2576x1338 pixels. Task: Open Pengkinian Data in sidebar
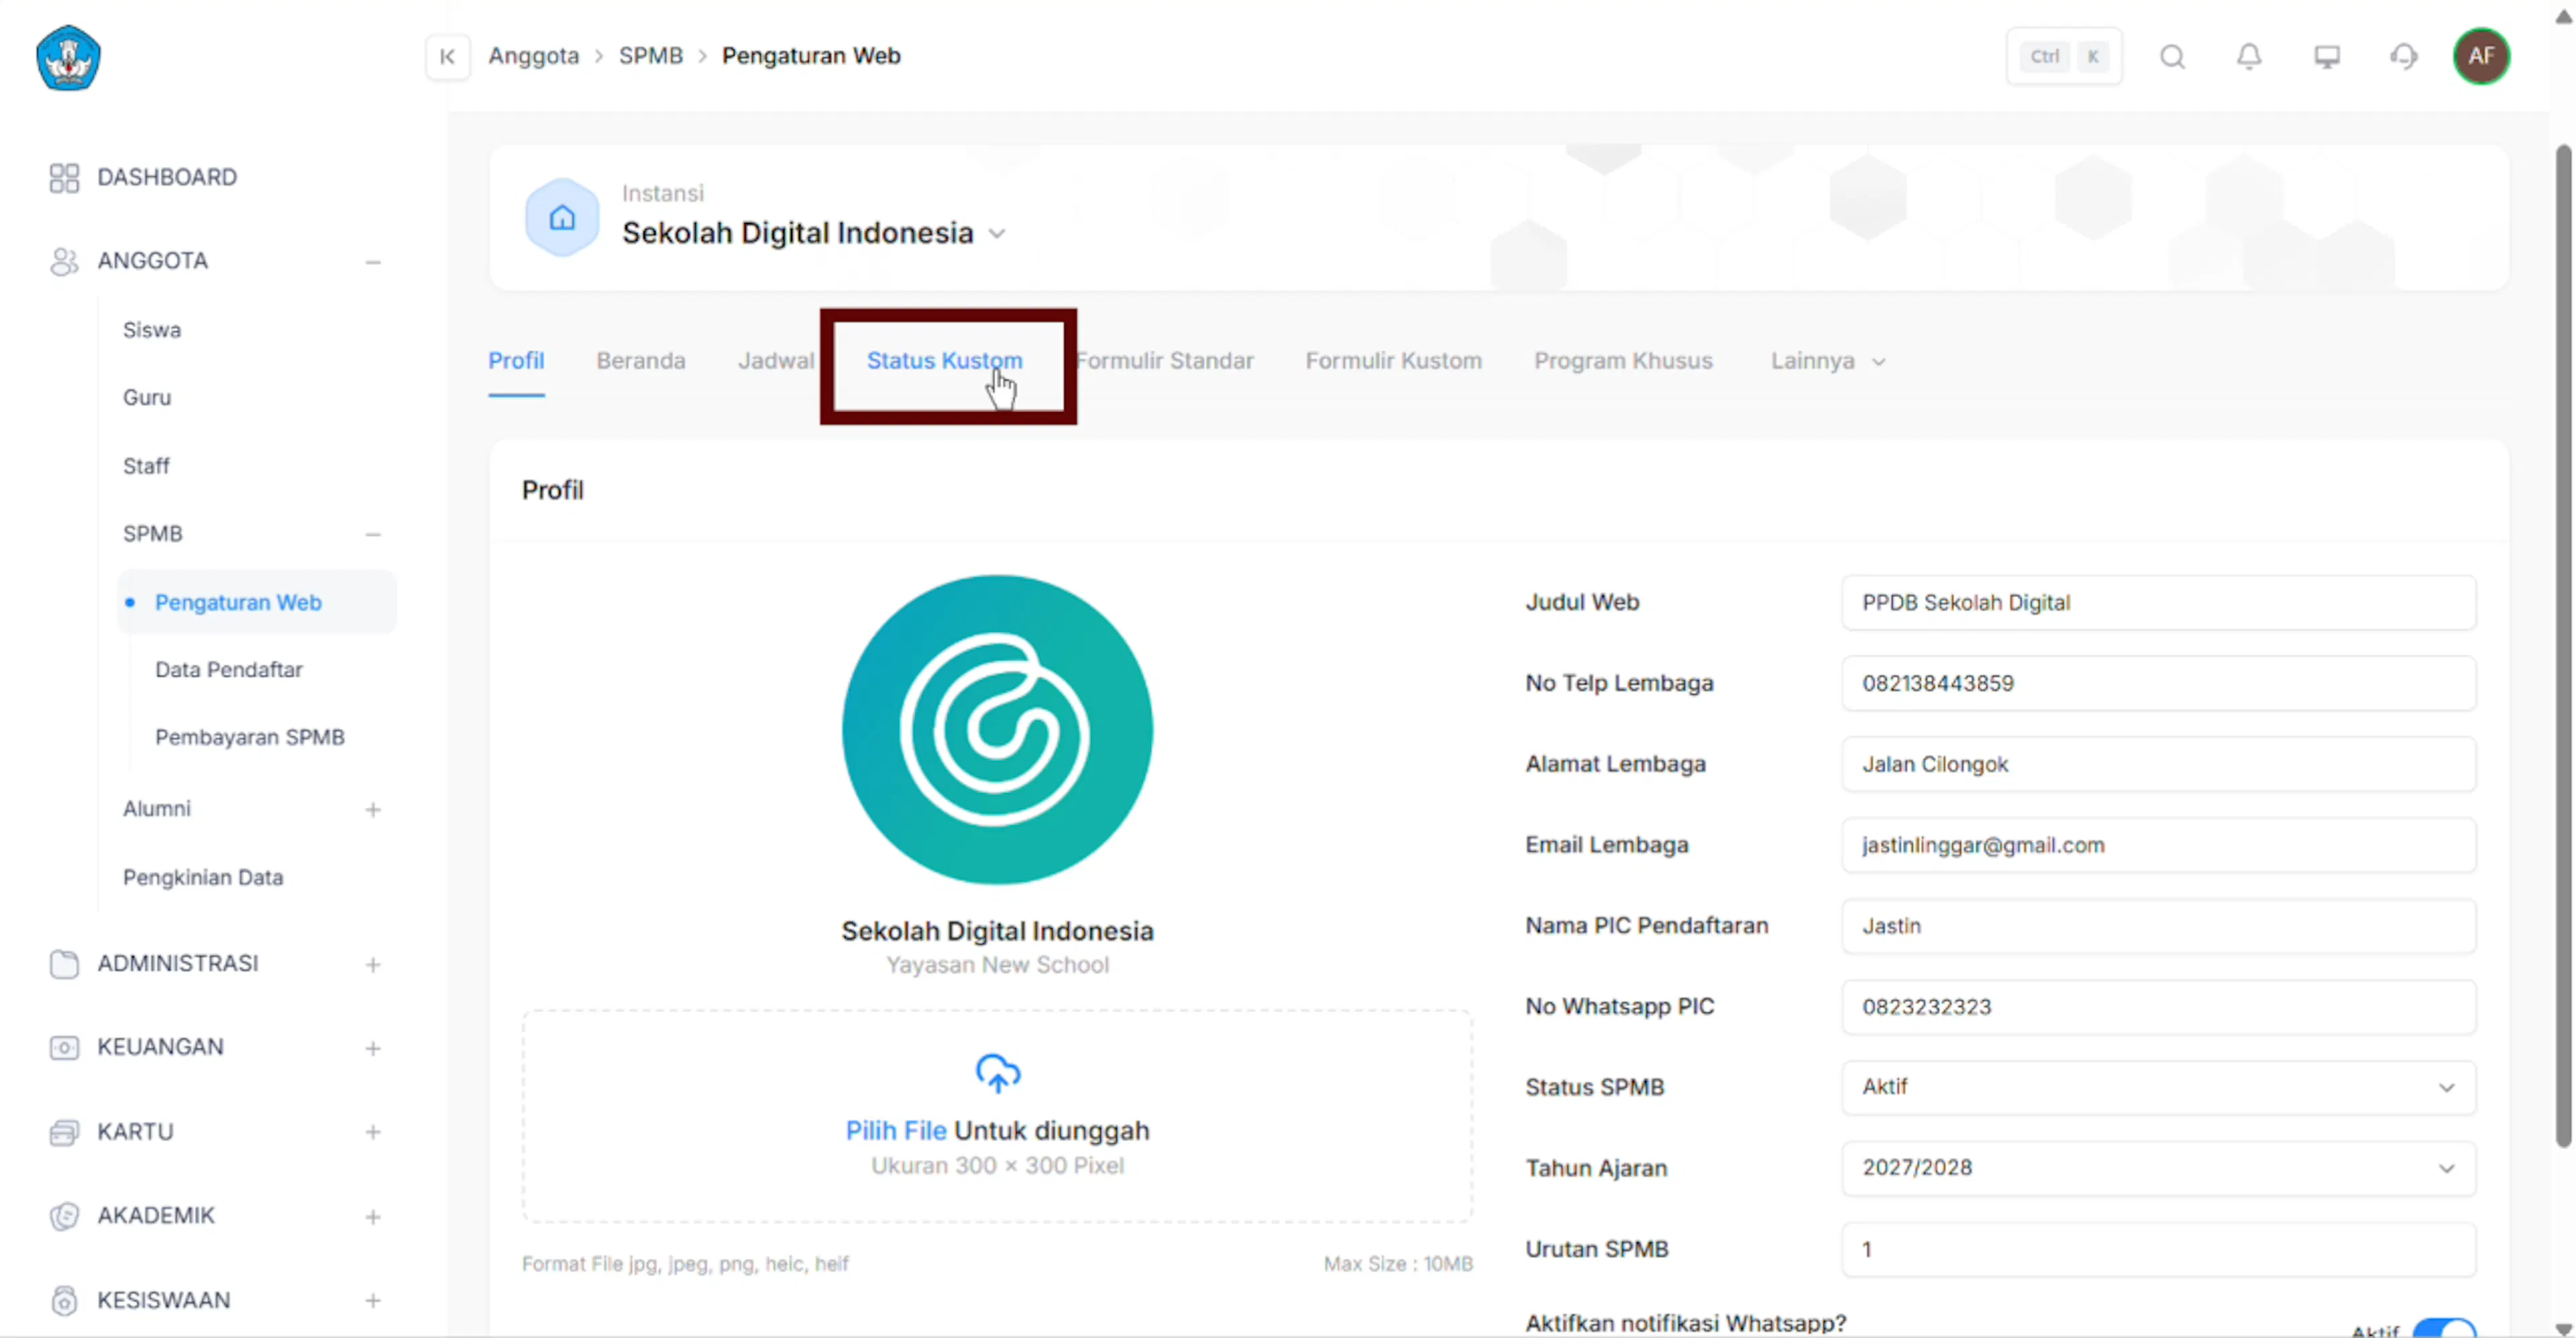tap(203, 878)
